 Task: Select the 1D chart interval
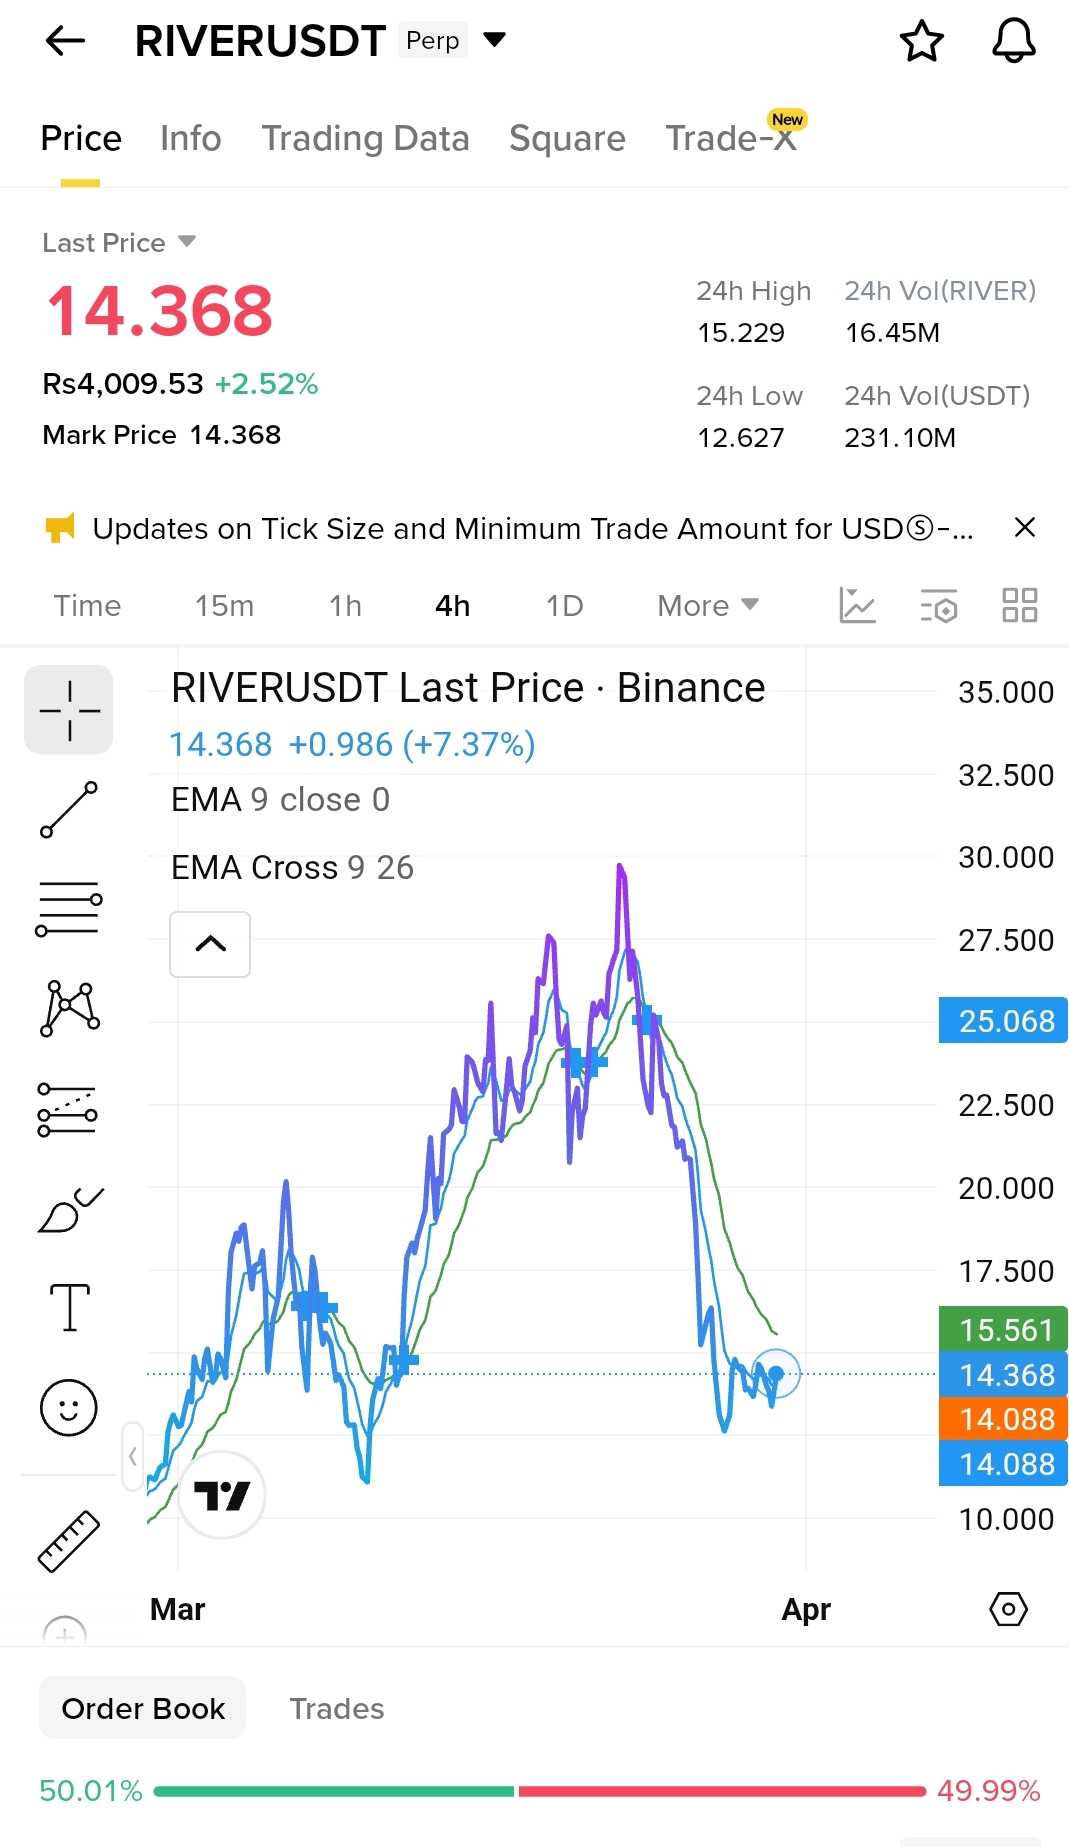click(x=564, y=606)
